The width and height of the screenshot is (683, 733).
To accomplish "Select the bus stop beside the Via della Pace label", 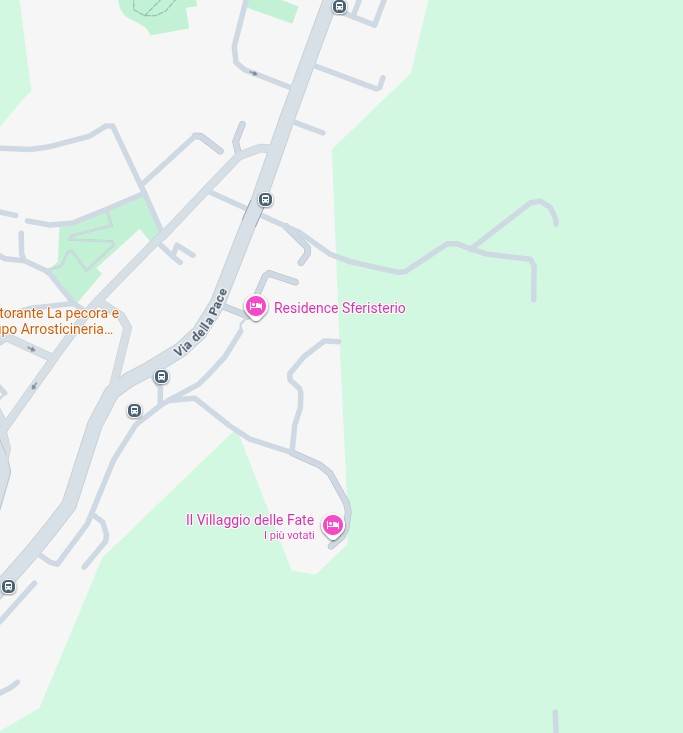I will (x=161, y=376).
